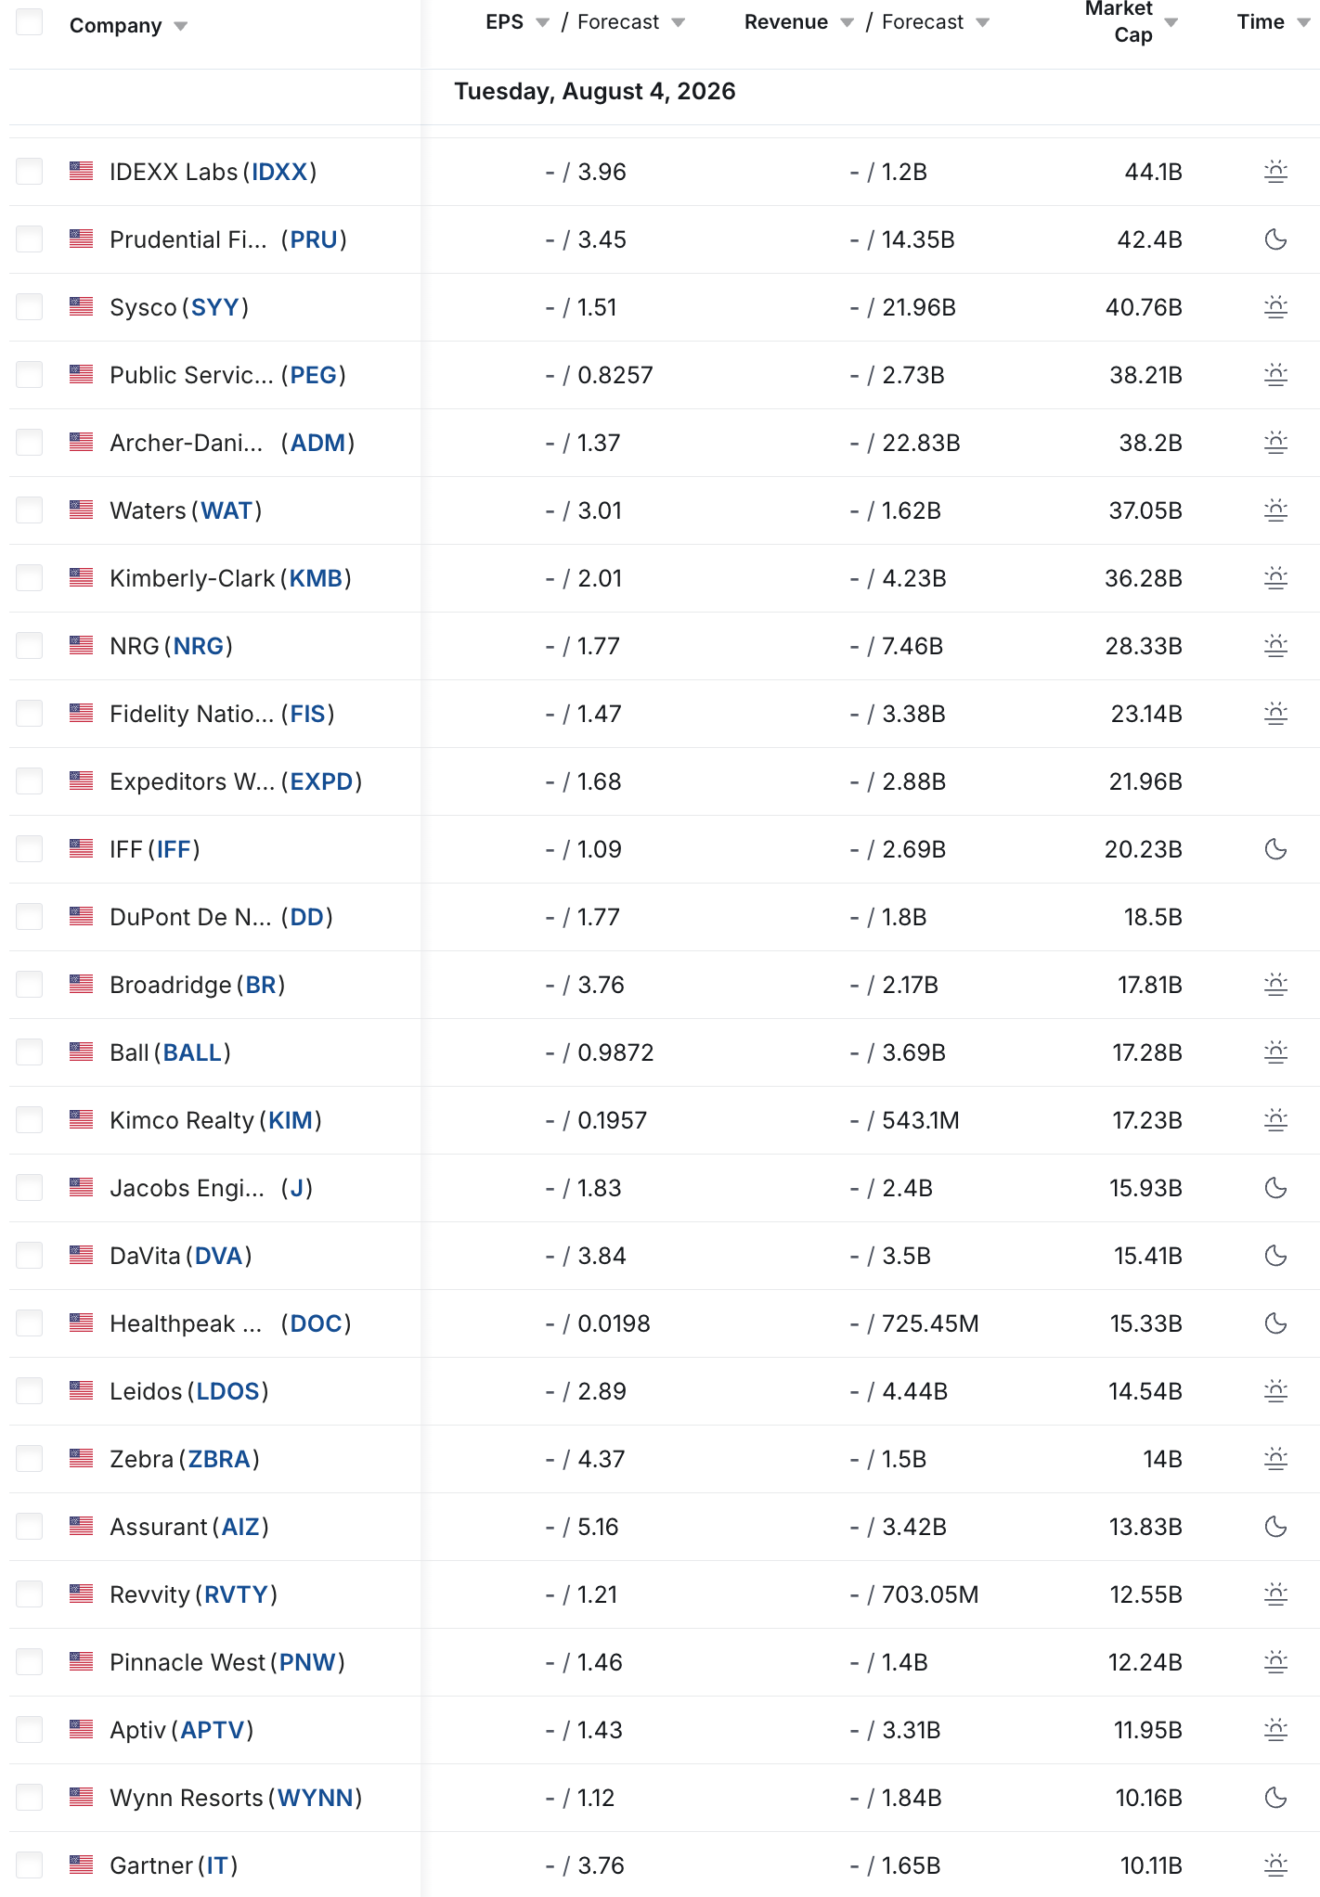Click the sun icon in Gartner row
This screenshot has width=1320, height=1897.
pos(1275,1866)
